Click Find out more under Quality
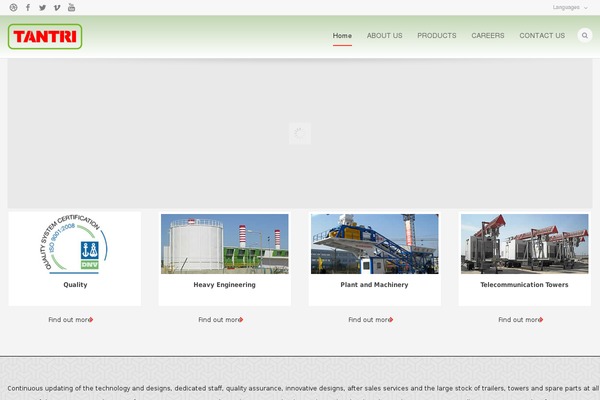 (x=70, y=320)
